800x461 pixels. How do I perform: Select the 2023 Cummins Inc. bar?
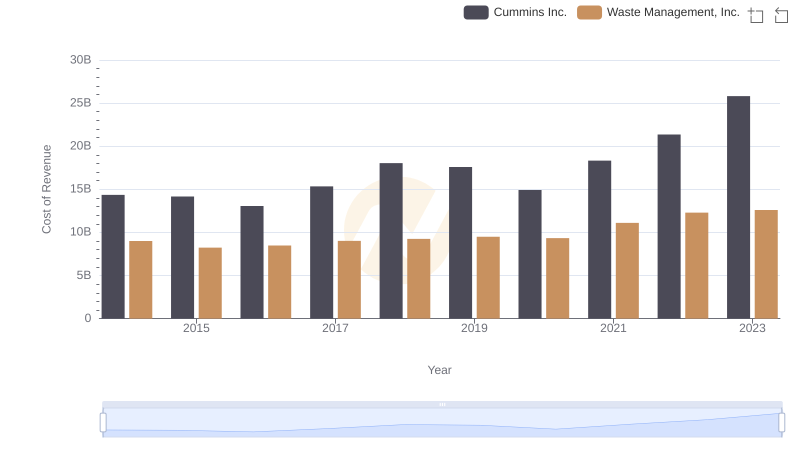click(738, 207)
